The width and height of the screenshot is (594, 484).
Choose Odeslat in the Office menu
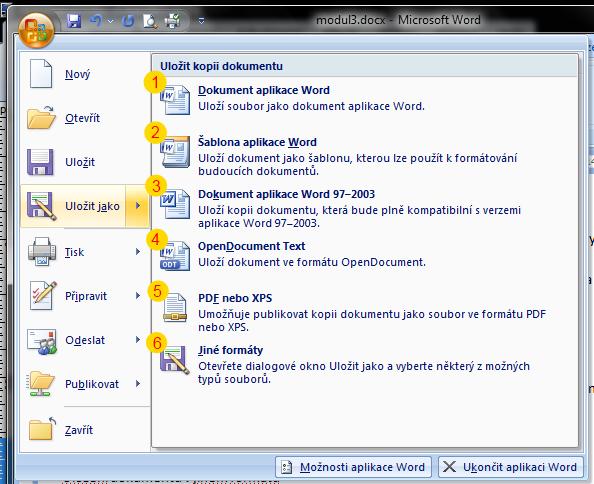pyautogui.click(x=85, y=340)
